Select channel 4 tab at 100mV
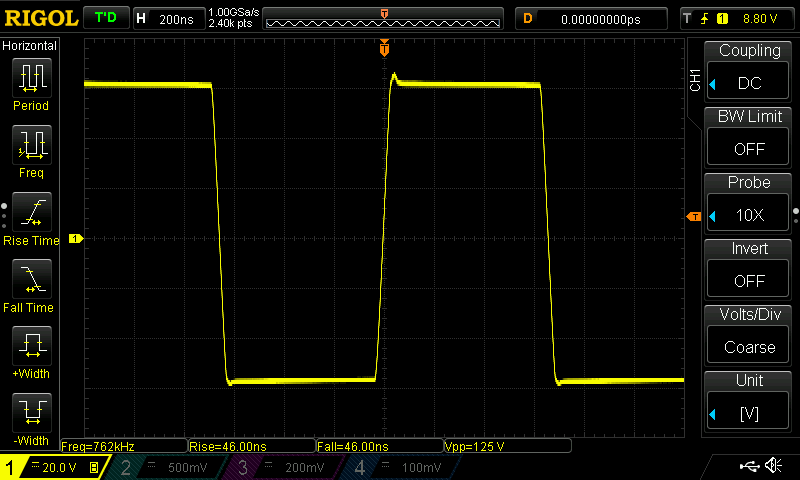Image resolution: width=800 pixels, height=480 pixels. pyautogui.click(x=399, y=467)
